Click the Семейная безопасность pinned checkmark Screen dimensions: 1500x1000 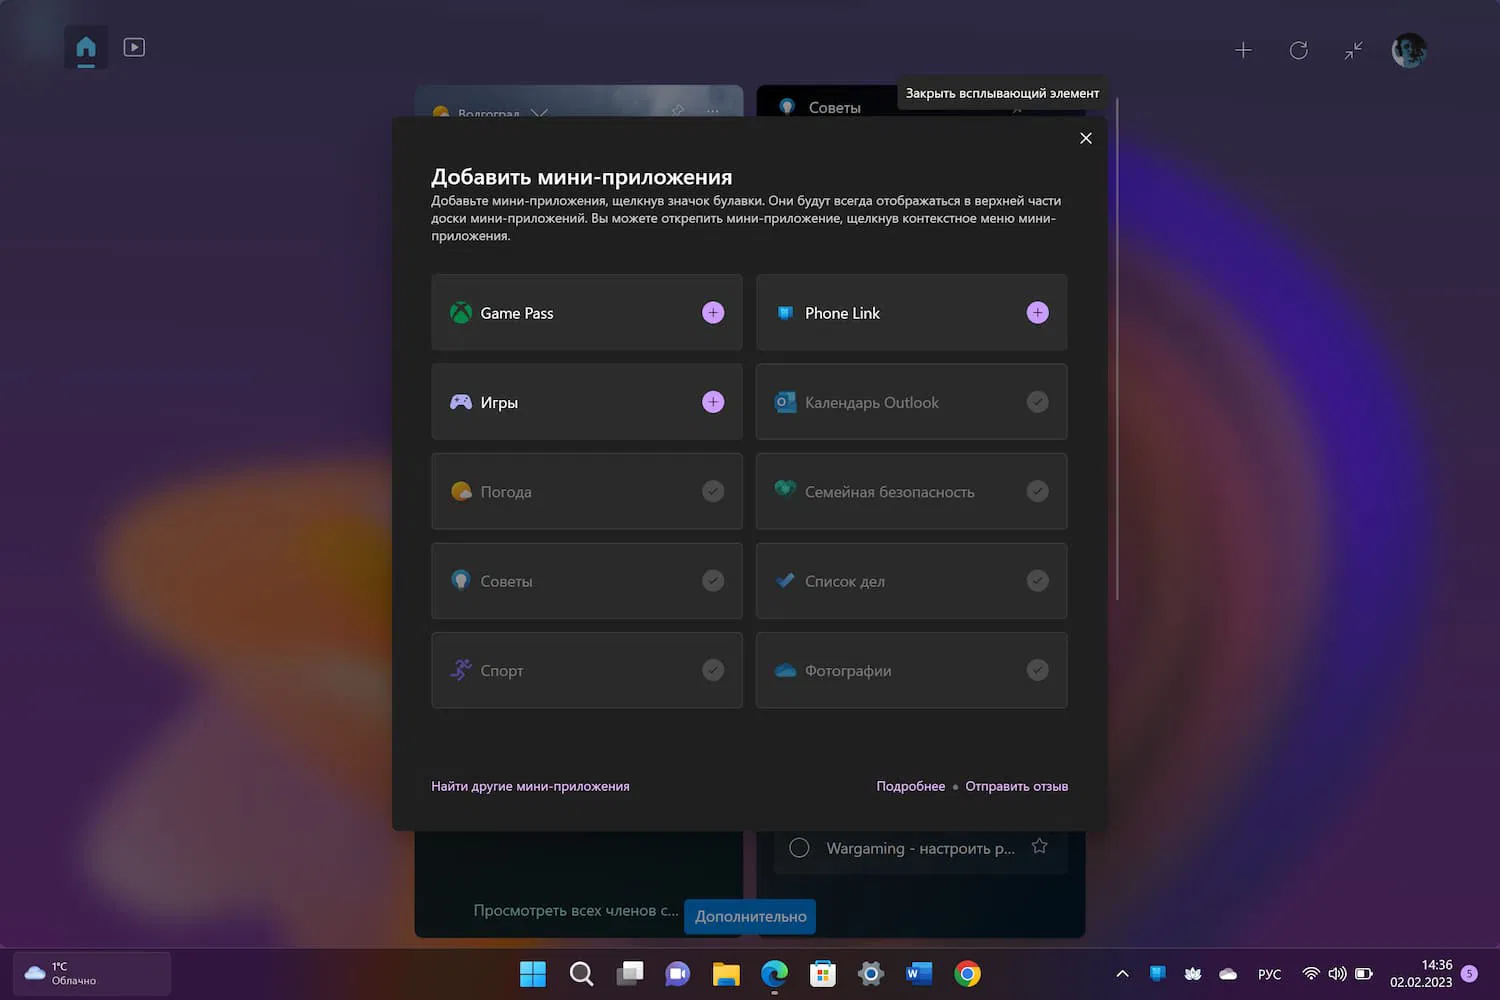[1038, 491]
